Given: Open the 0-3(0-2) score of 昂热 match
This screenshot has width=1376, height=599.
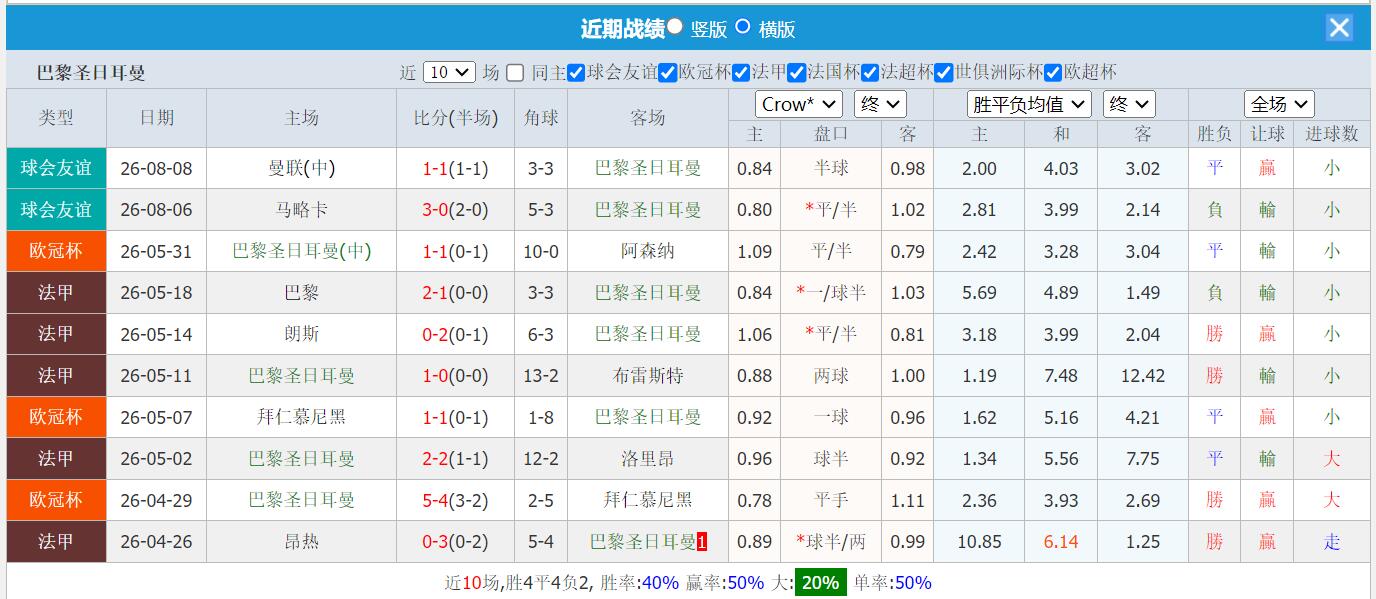Looking at the screenshot, I should (455, 542).
